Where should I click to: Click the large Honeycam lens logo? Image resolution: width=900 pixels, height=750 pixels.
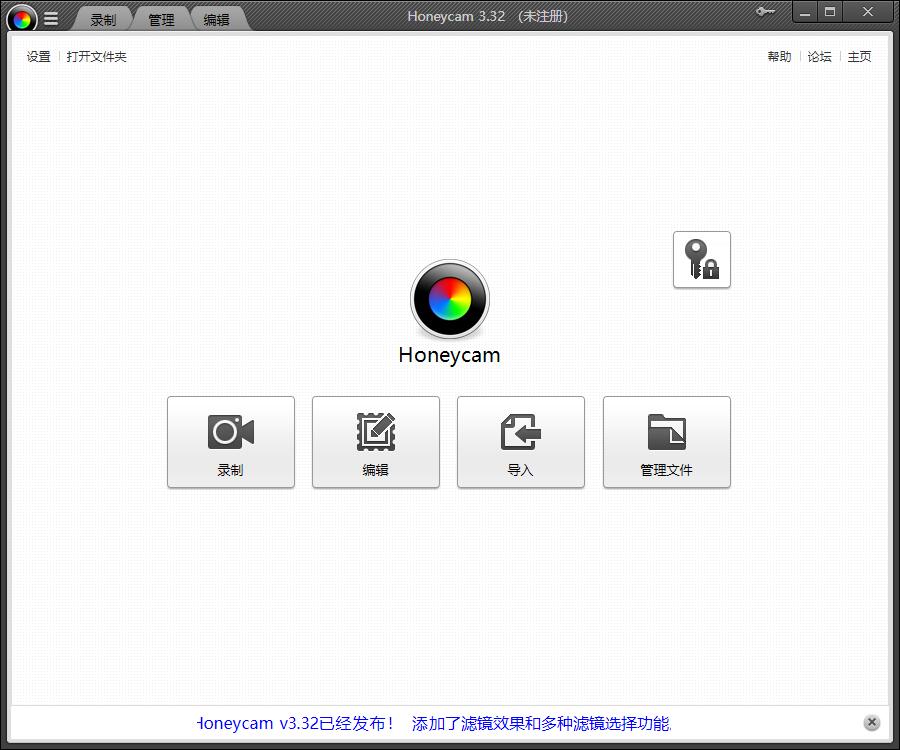point(450,299)
